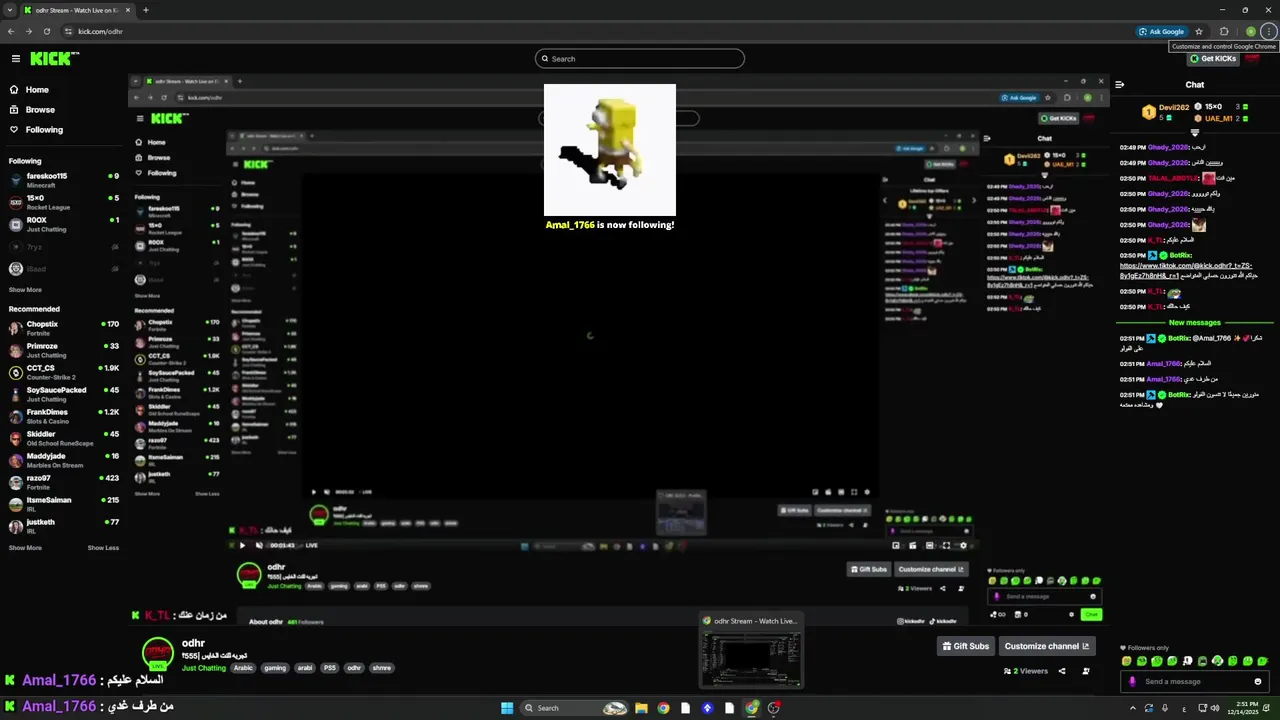
Task: Open recommended channel SoySaucePacked
Action: click(x=62, y=394)
